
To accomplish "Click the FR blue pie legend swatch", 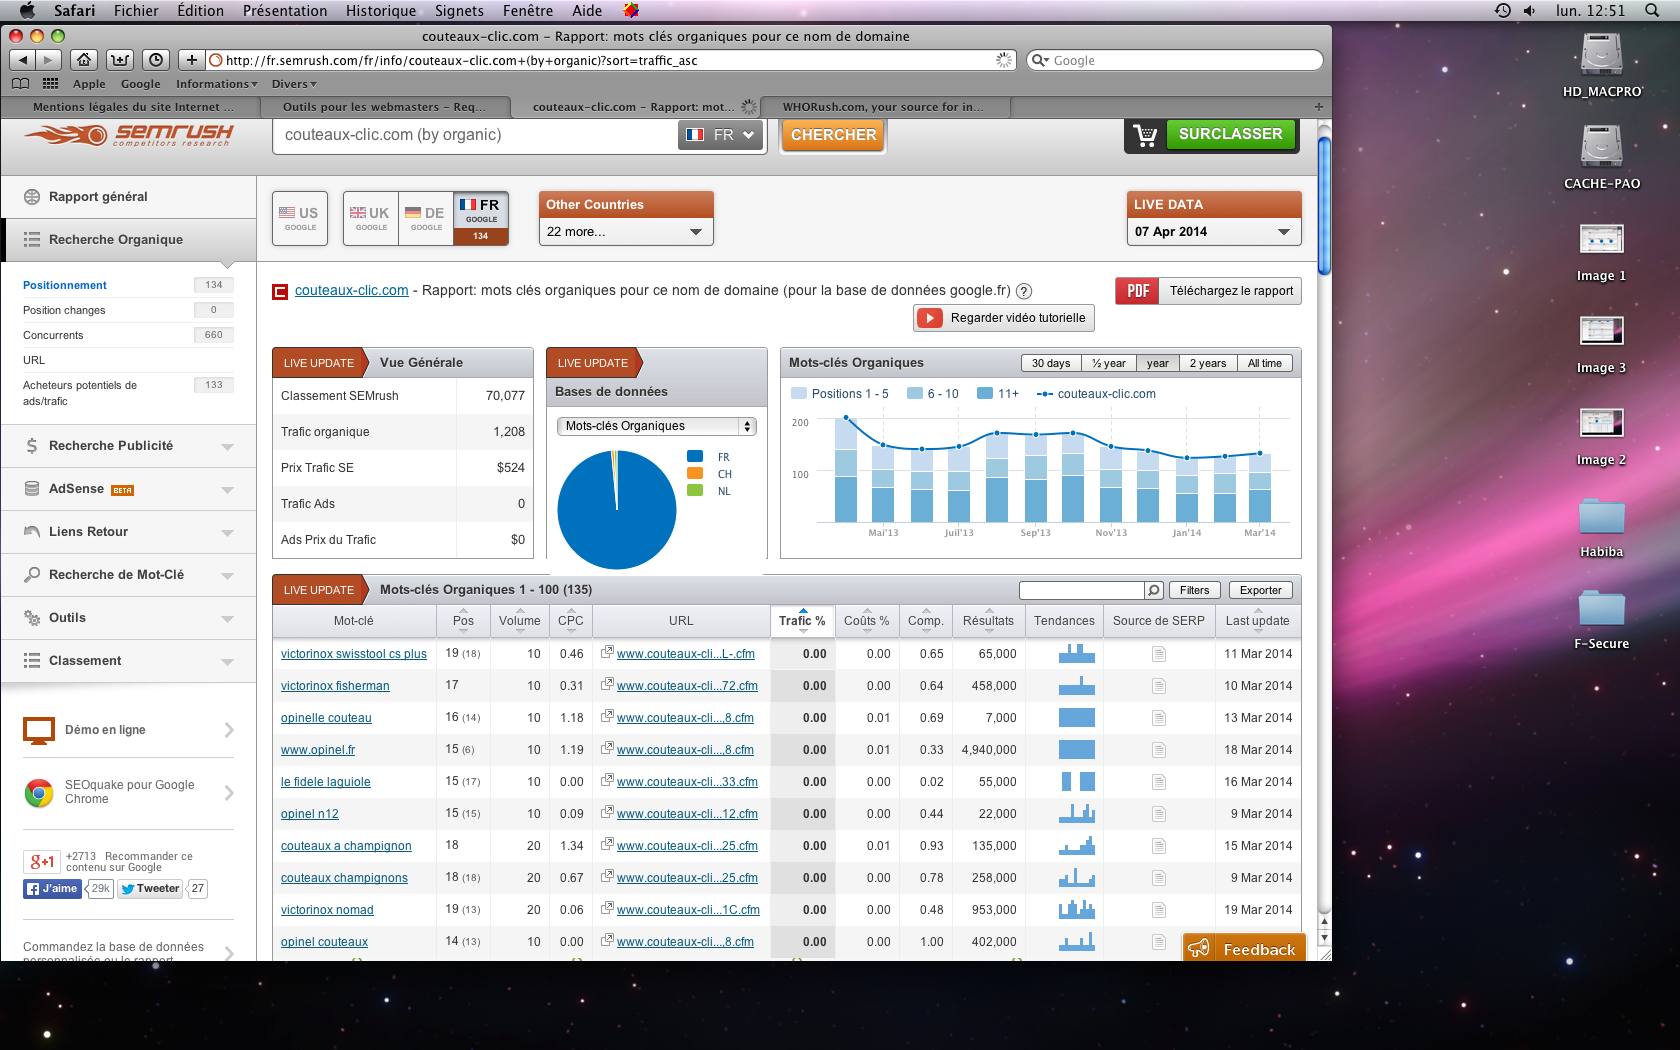I will pyautogui.click(x=695, y=457).
